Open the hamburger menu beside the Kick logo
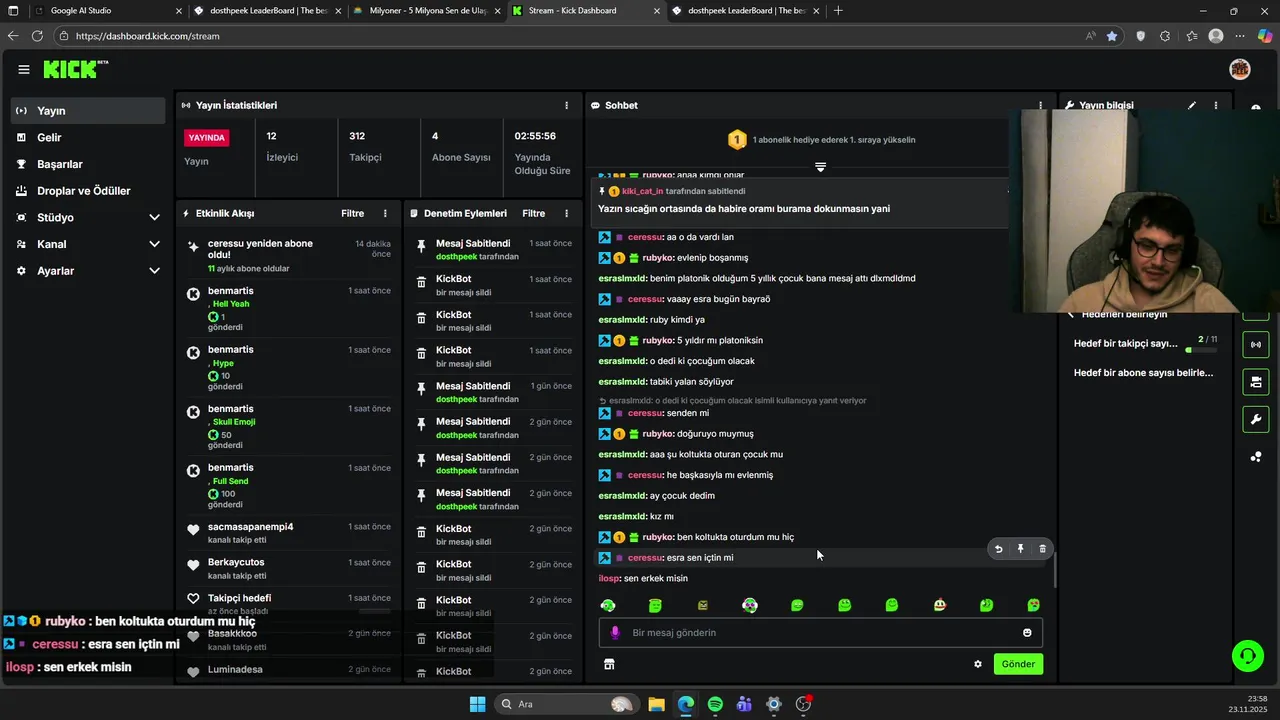The width and height of the screenshot is (1280, 720). (23, 70)
